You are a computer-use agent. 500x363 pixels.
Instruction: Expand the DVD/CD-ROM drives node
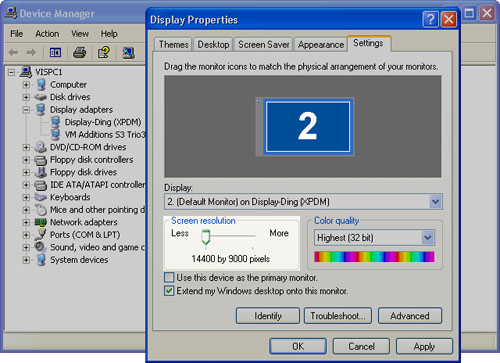pos(26,147)
